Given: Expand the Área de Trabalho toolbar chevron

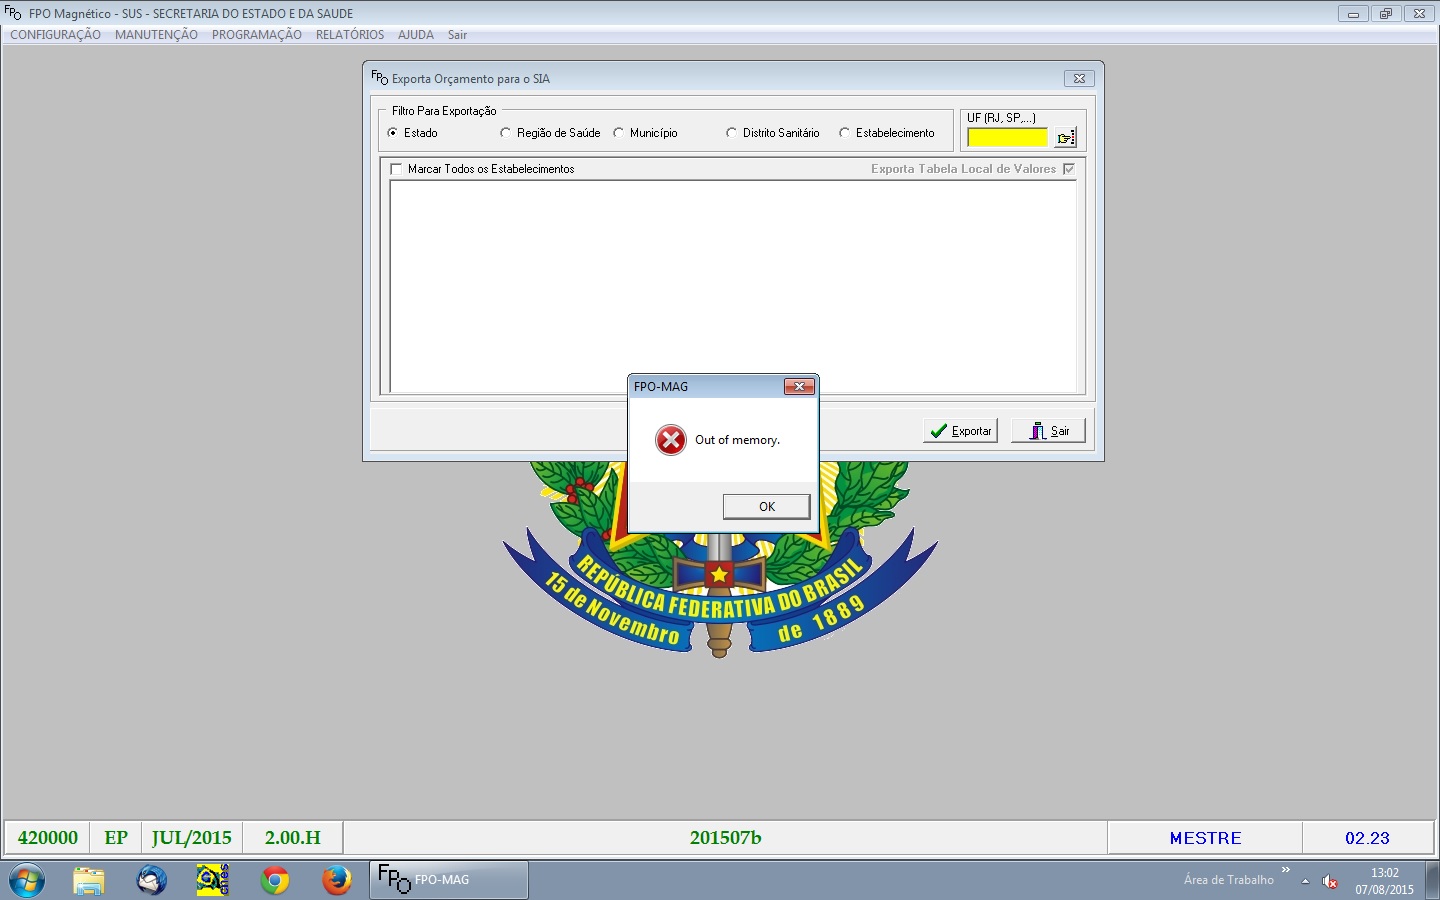Looking at the screenshot, I should (1286, 870).
